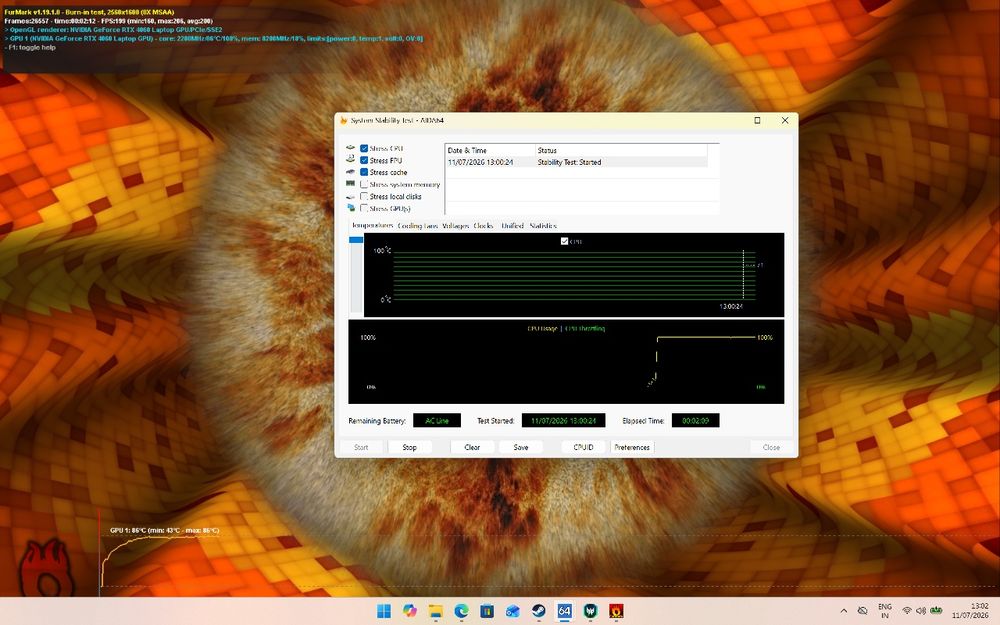Screen dimensions: 1000x625
Task: Switch to the Clocks tab
Action: (x=483, y=225)
